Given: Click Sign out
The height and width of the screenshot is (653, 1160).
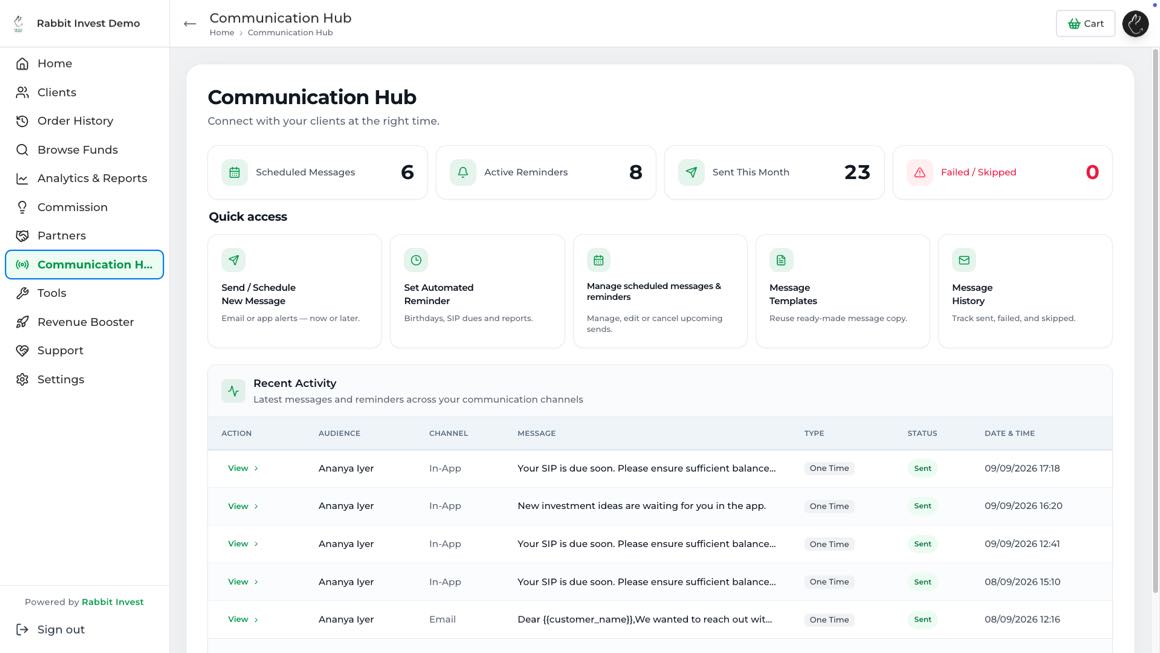Looking at the screenshot, I should point(61,629).
